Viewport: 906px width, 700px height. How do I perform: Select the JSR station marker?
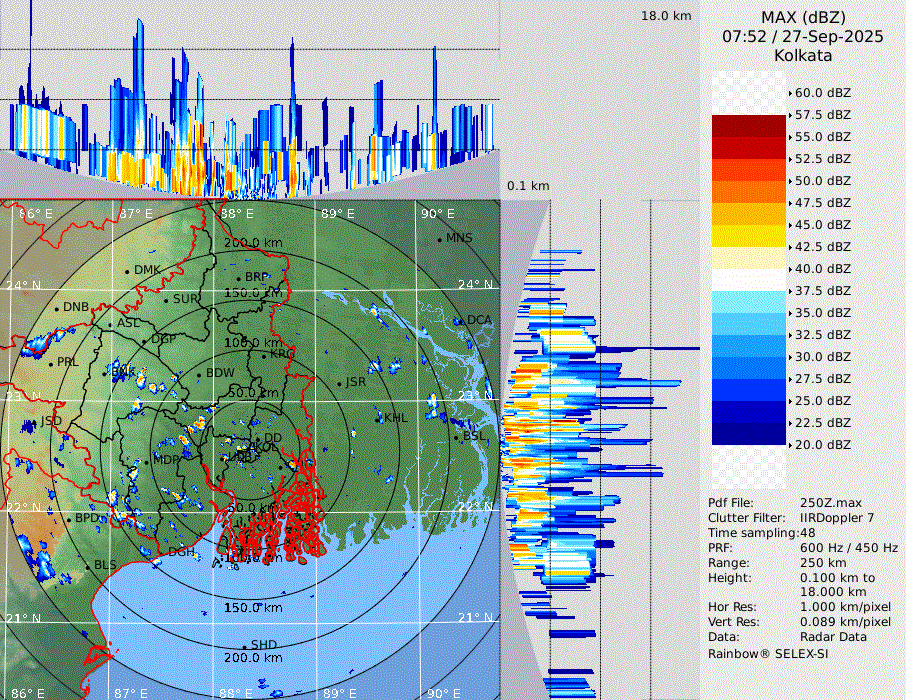coord(338,384)
